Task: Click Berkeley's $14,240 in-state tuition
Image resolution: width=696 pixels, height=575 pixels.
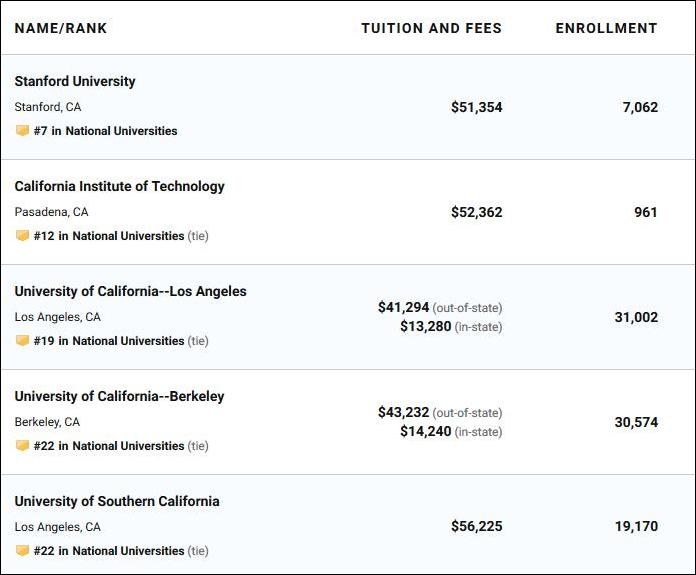Action: (425, 432)
